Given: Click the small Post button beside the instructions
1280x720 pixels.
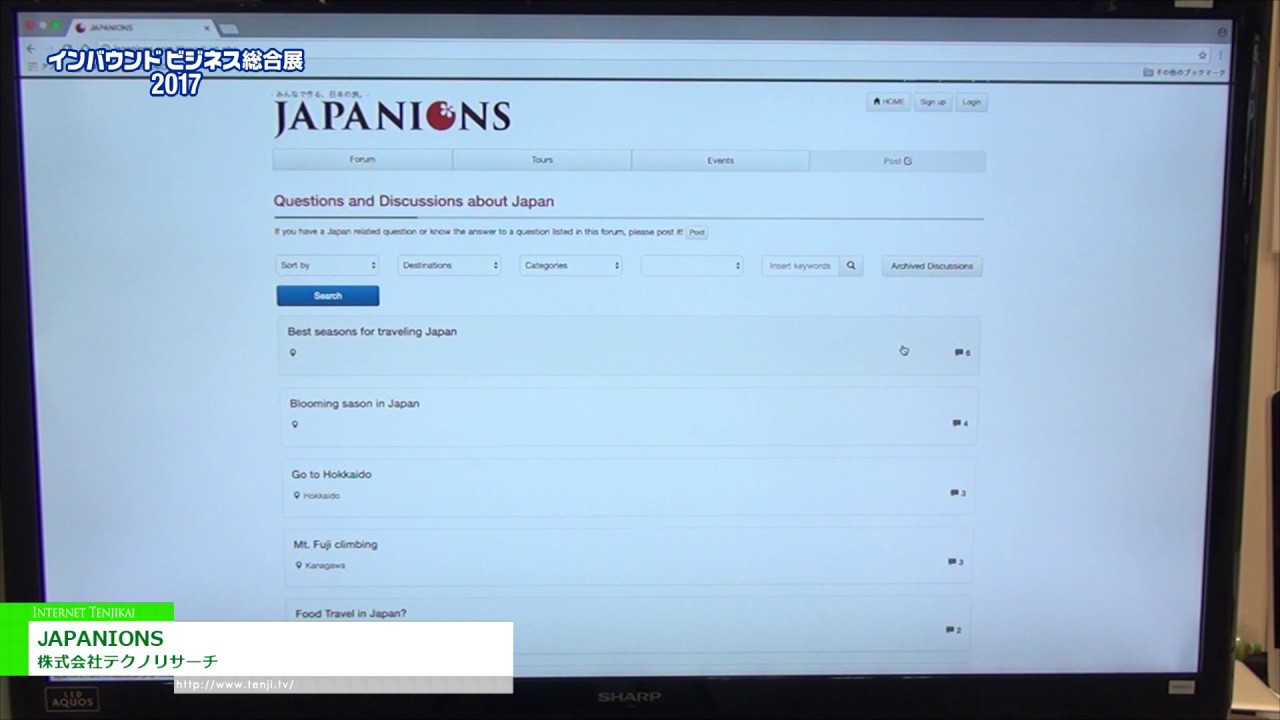Looking at the screenshot, I should click(x=697, y=232).
